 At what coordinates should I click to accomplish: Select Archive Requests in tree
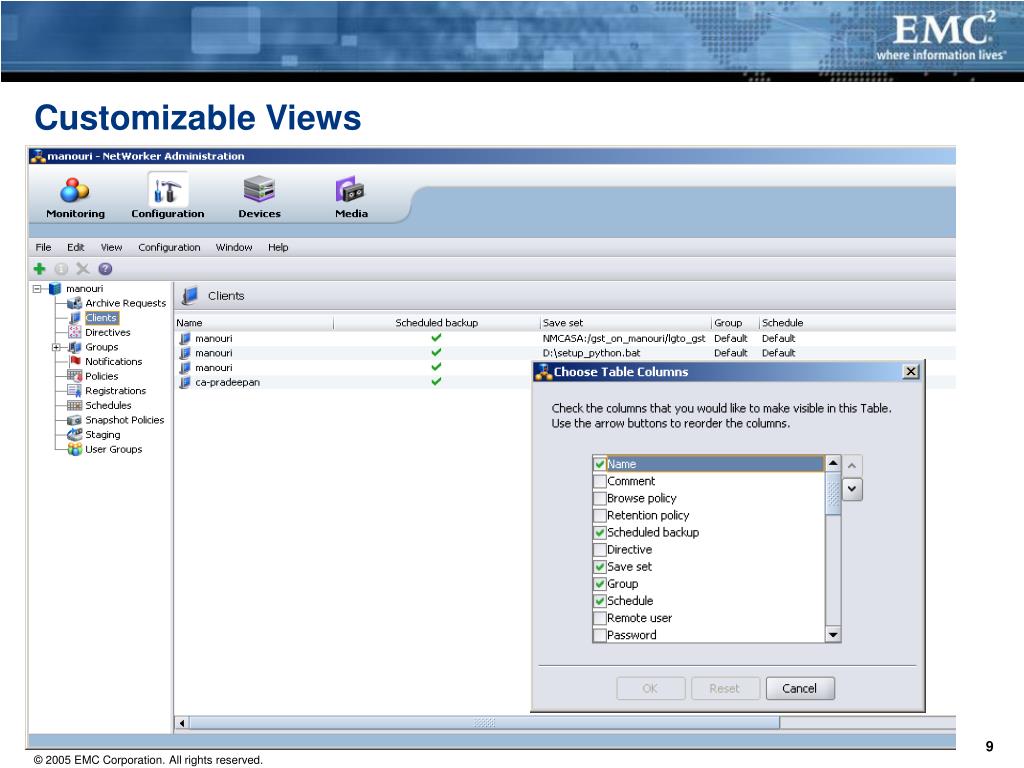(x=125, y=303)
